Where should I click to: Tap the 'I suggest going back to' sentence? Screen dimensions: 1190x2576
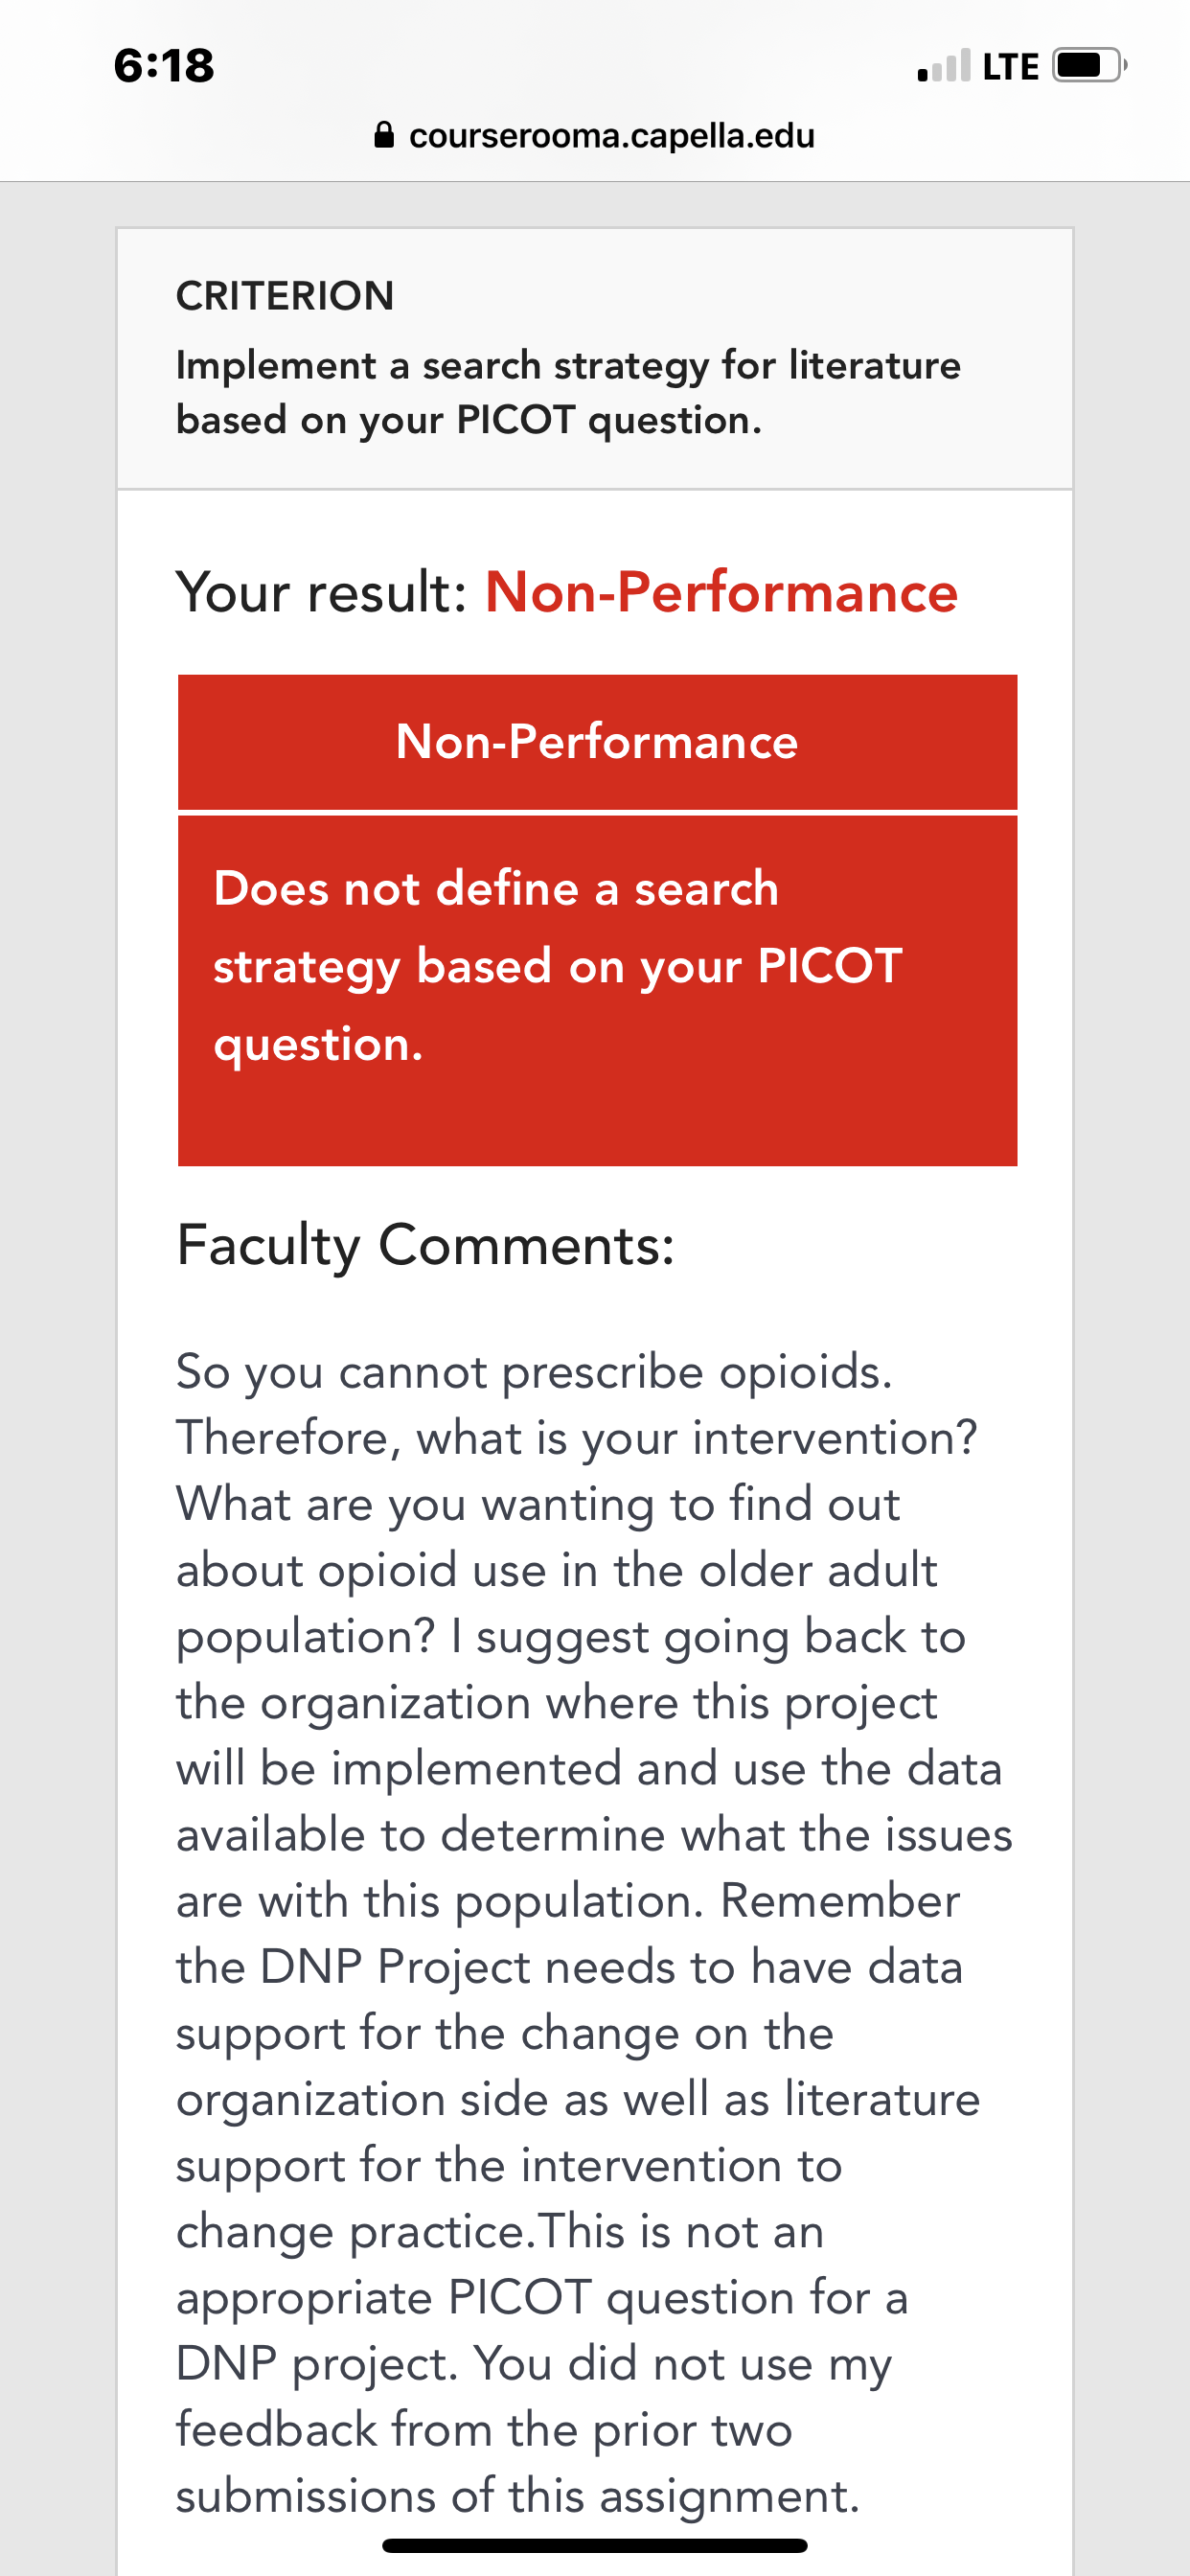[708, 1637]
